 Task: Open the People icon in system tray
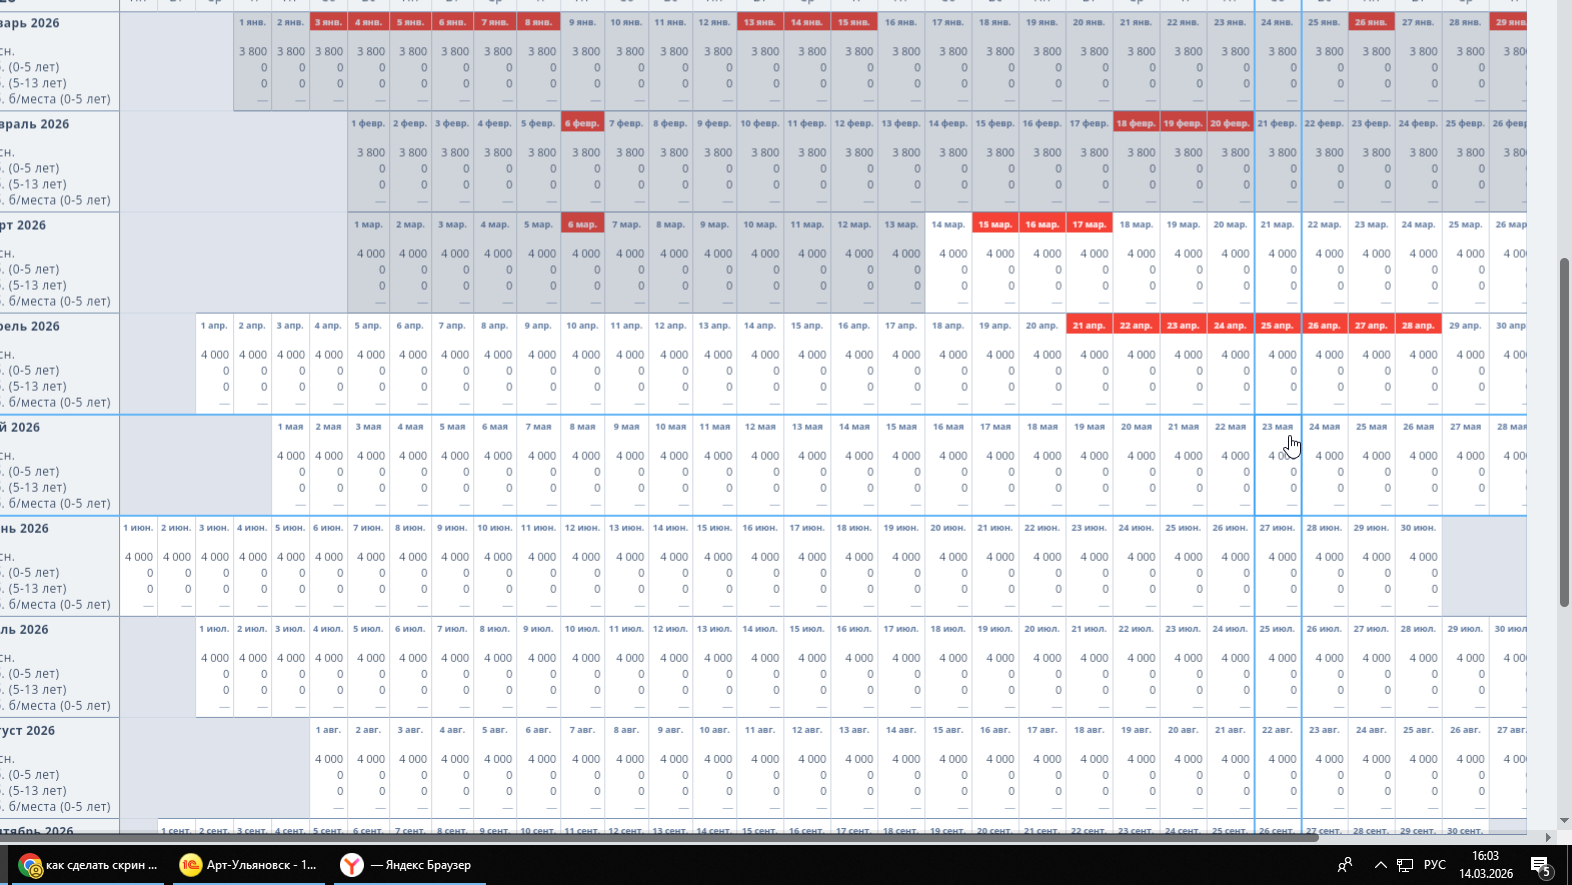pos(1345,865)
